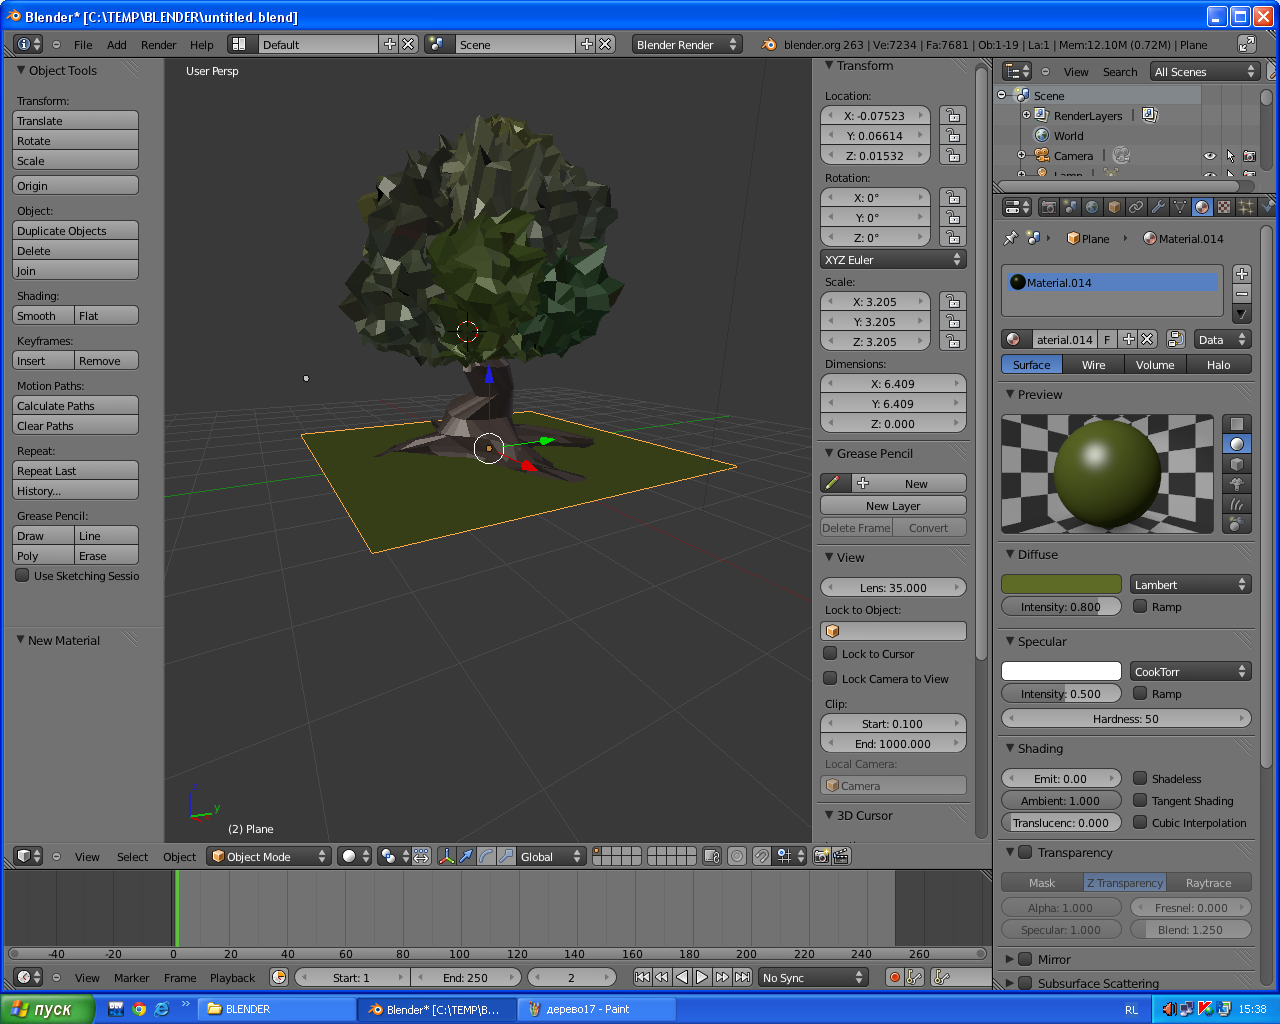Open the Modifiers wrench tab
Viewport: 1280px width, 1024px height.
pyautogui.click(x=1158, y=207)
